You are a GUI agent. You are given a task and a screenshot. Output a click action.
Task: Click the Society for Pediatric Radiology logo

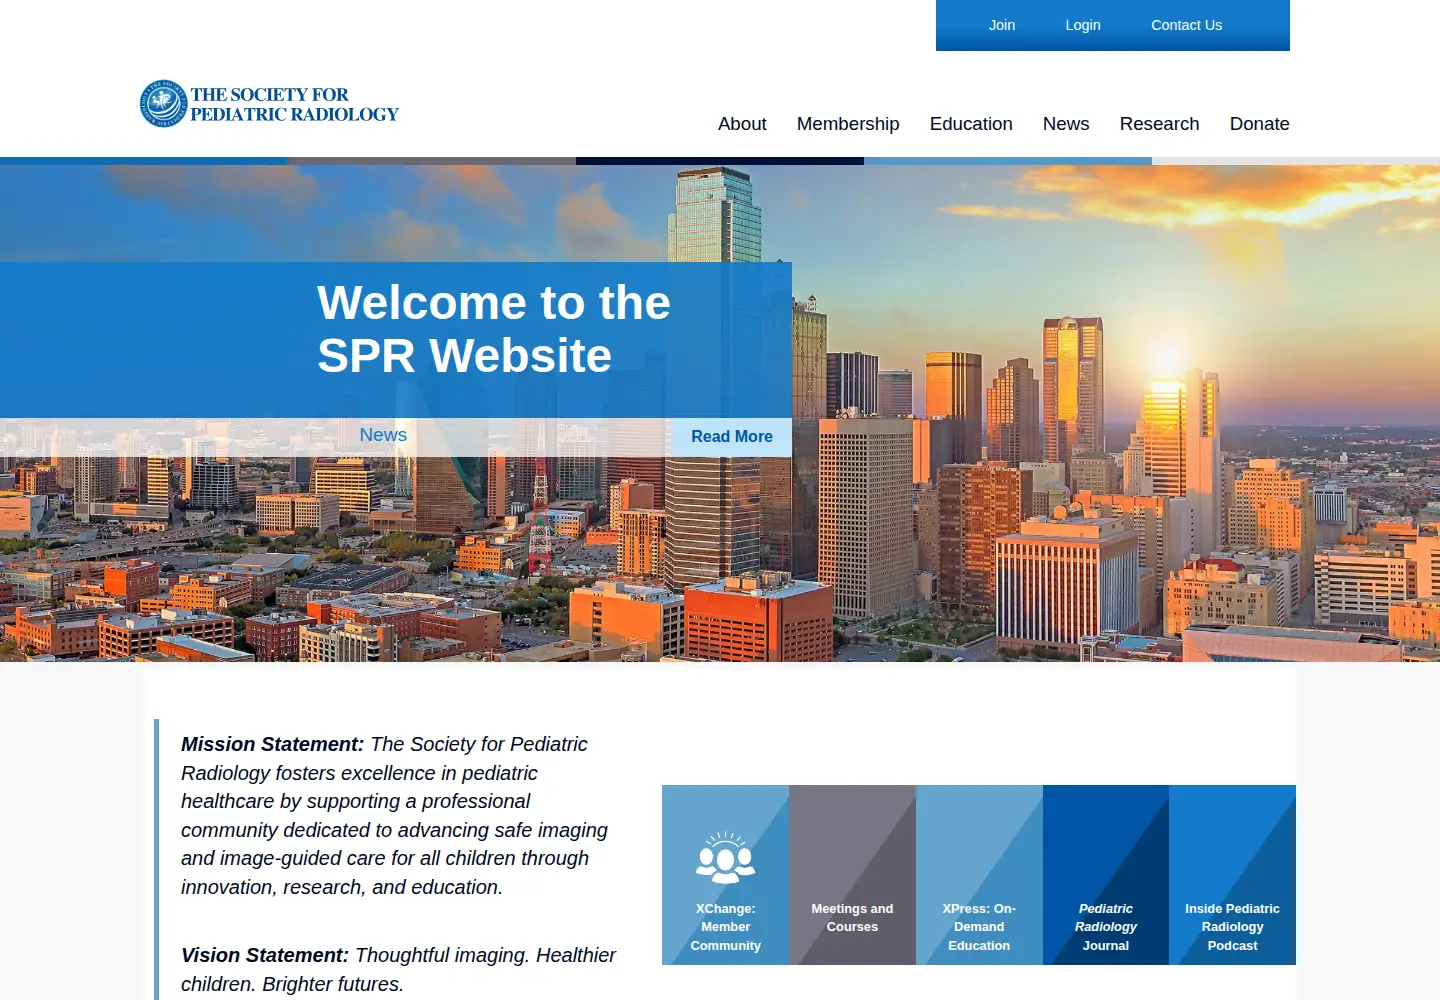point(269,104)
